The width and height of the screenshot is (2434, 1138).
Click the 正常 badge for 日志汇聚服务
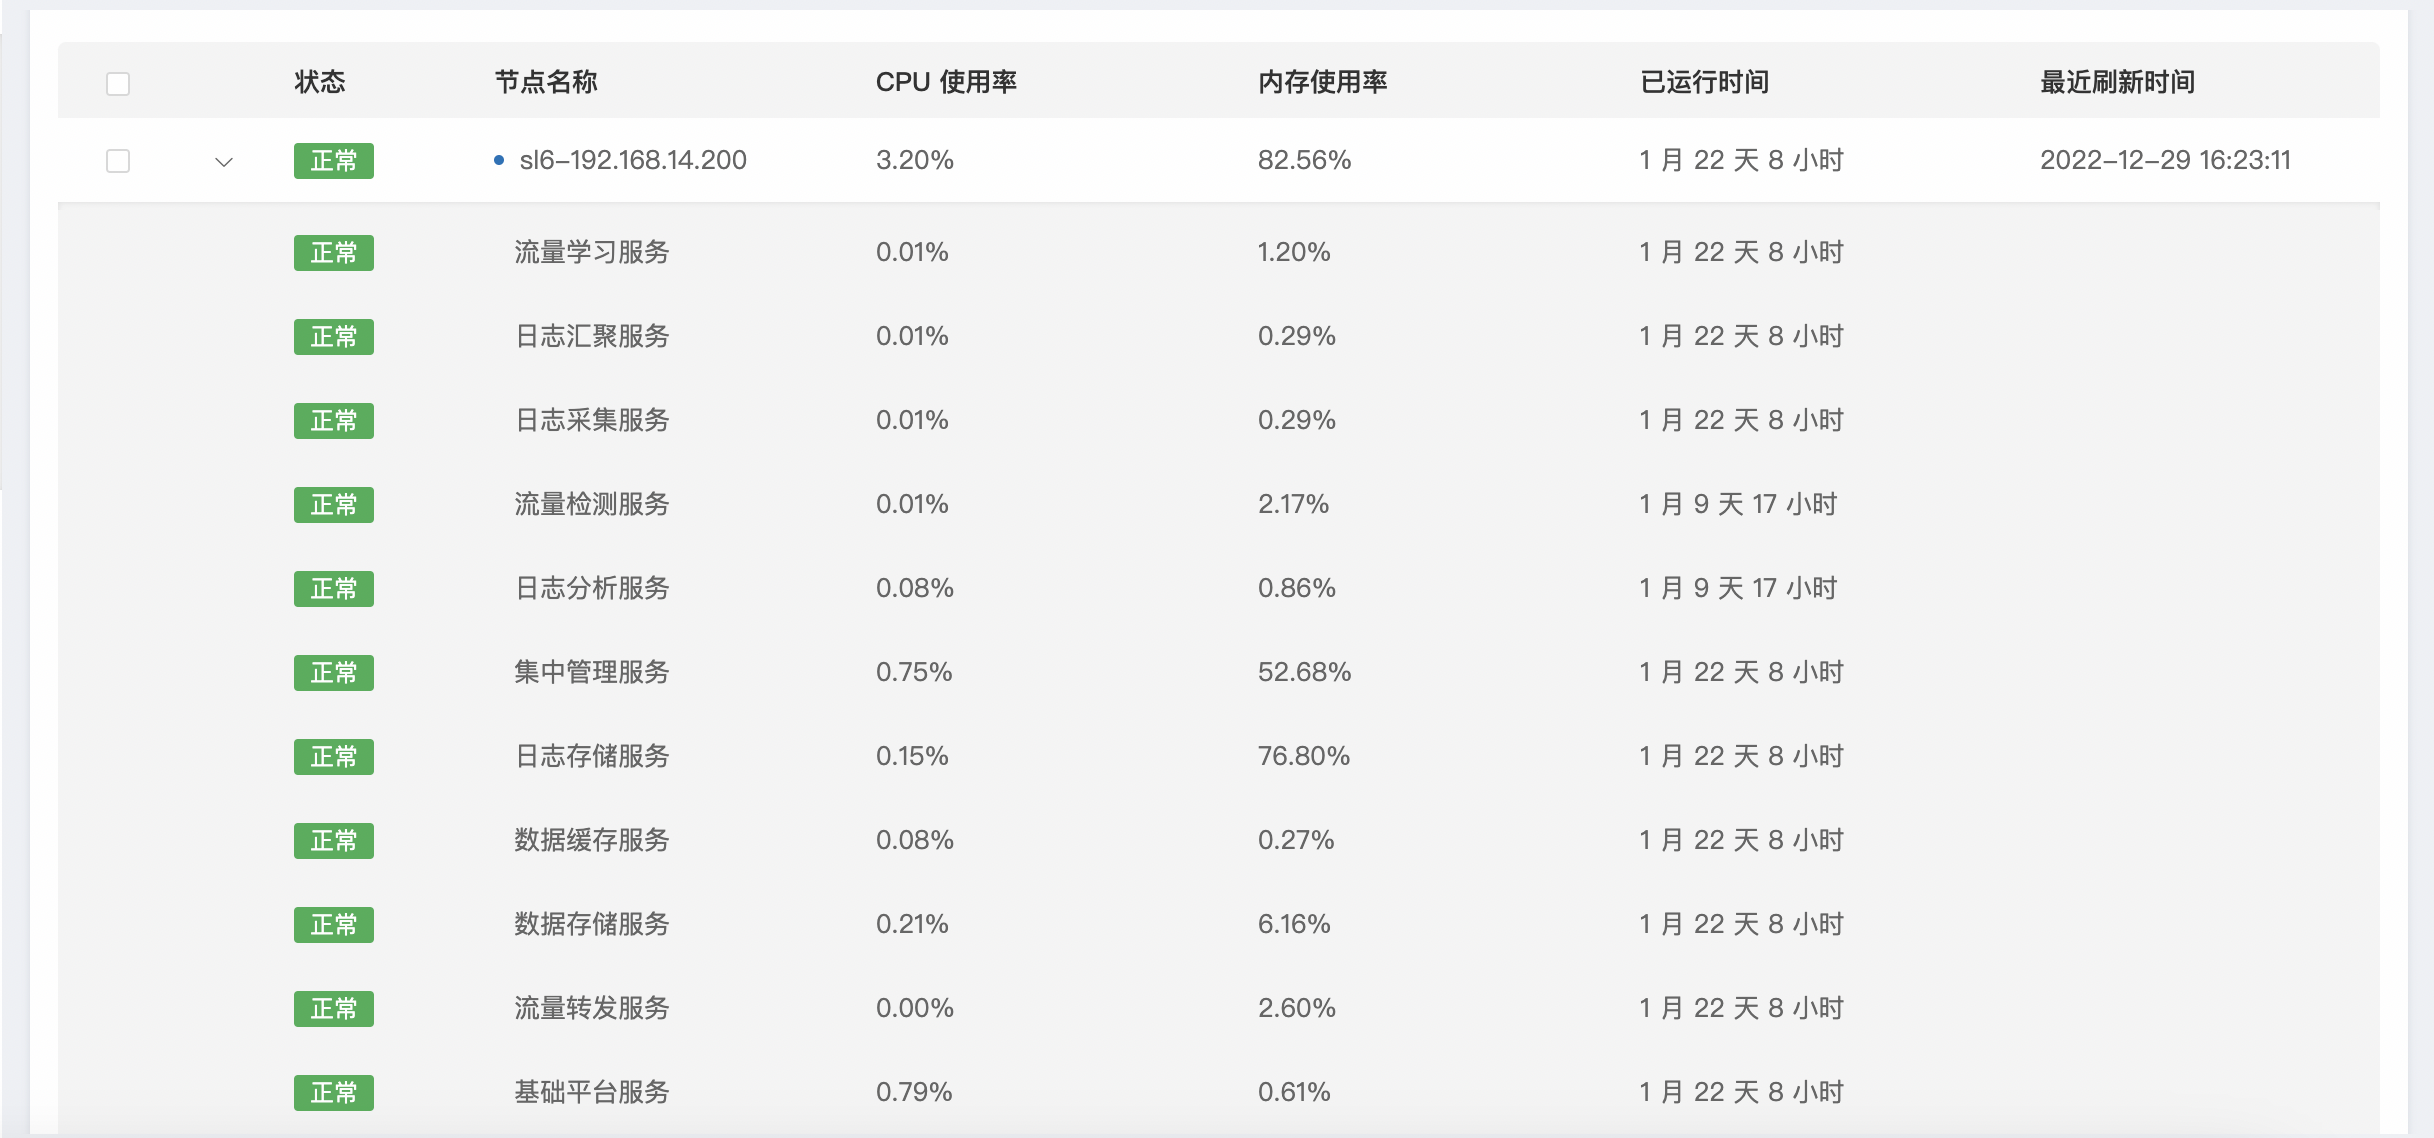tap(333, 337)
